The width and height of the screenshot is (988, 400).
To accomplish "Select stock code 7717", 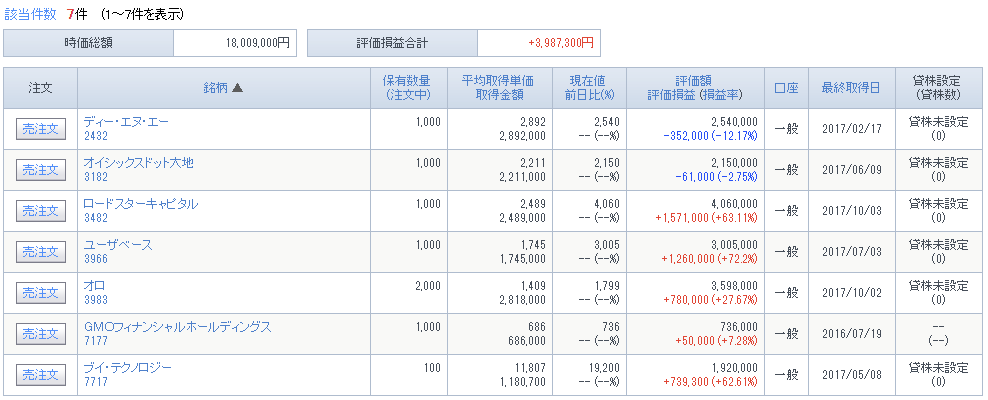I will [96, 381].
